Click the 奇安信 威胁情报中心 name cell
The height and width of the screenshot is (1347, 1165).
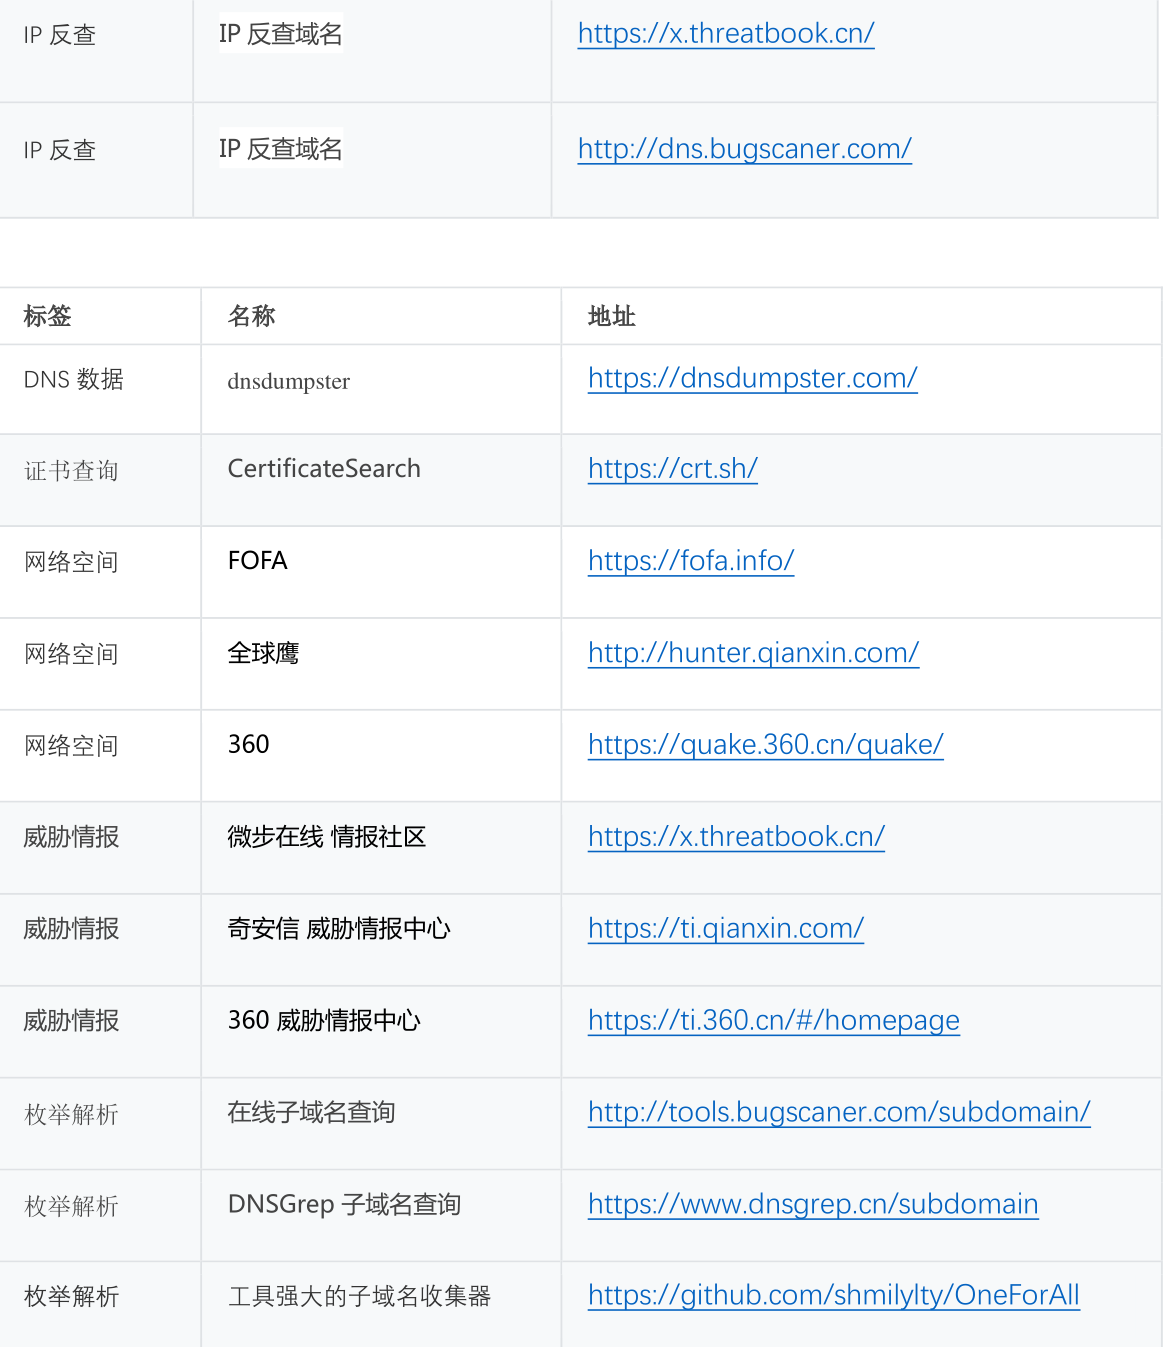339,929
